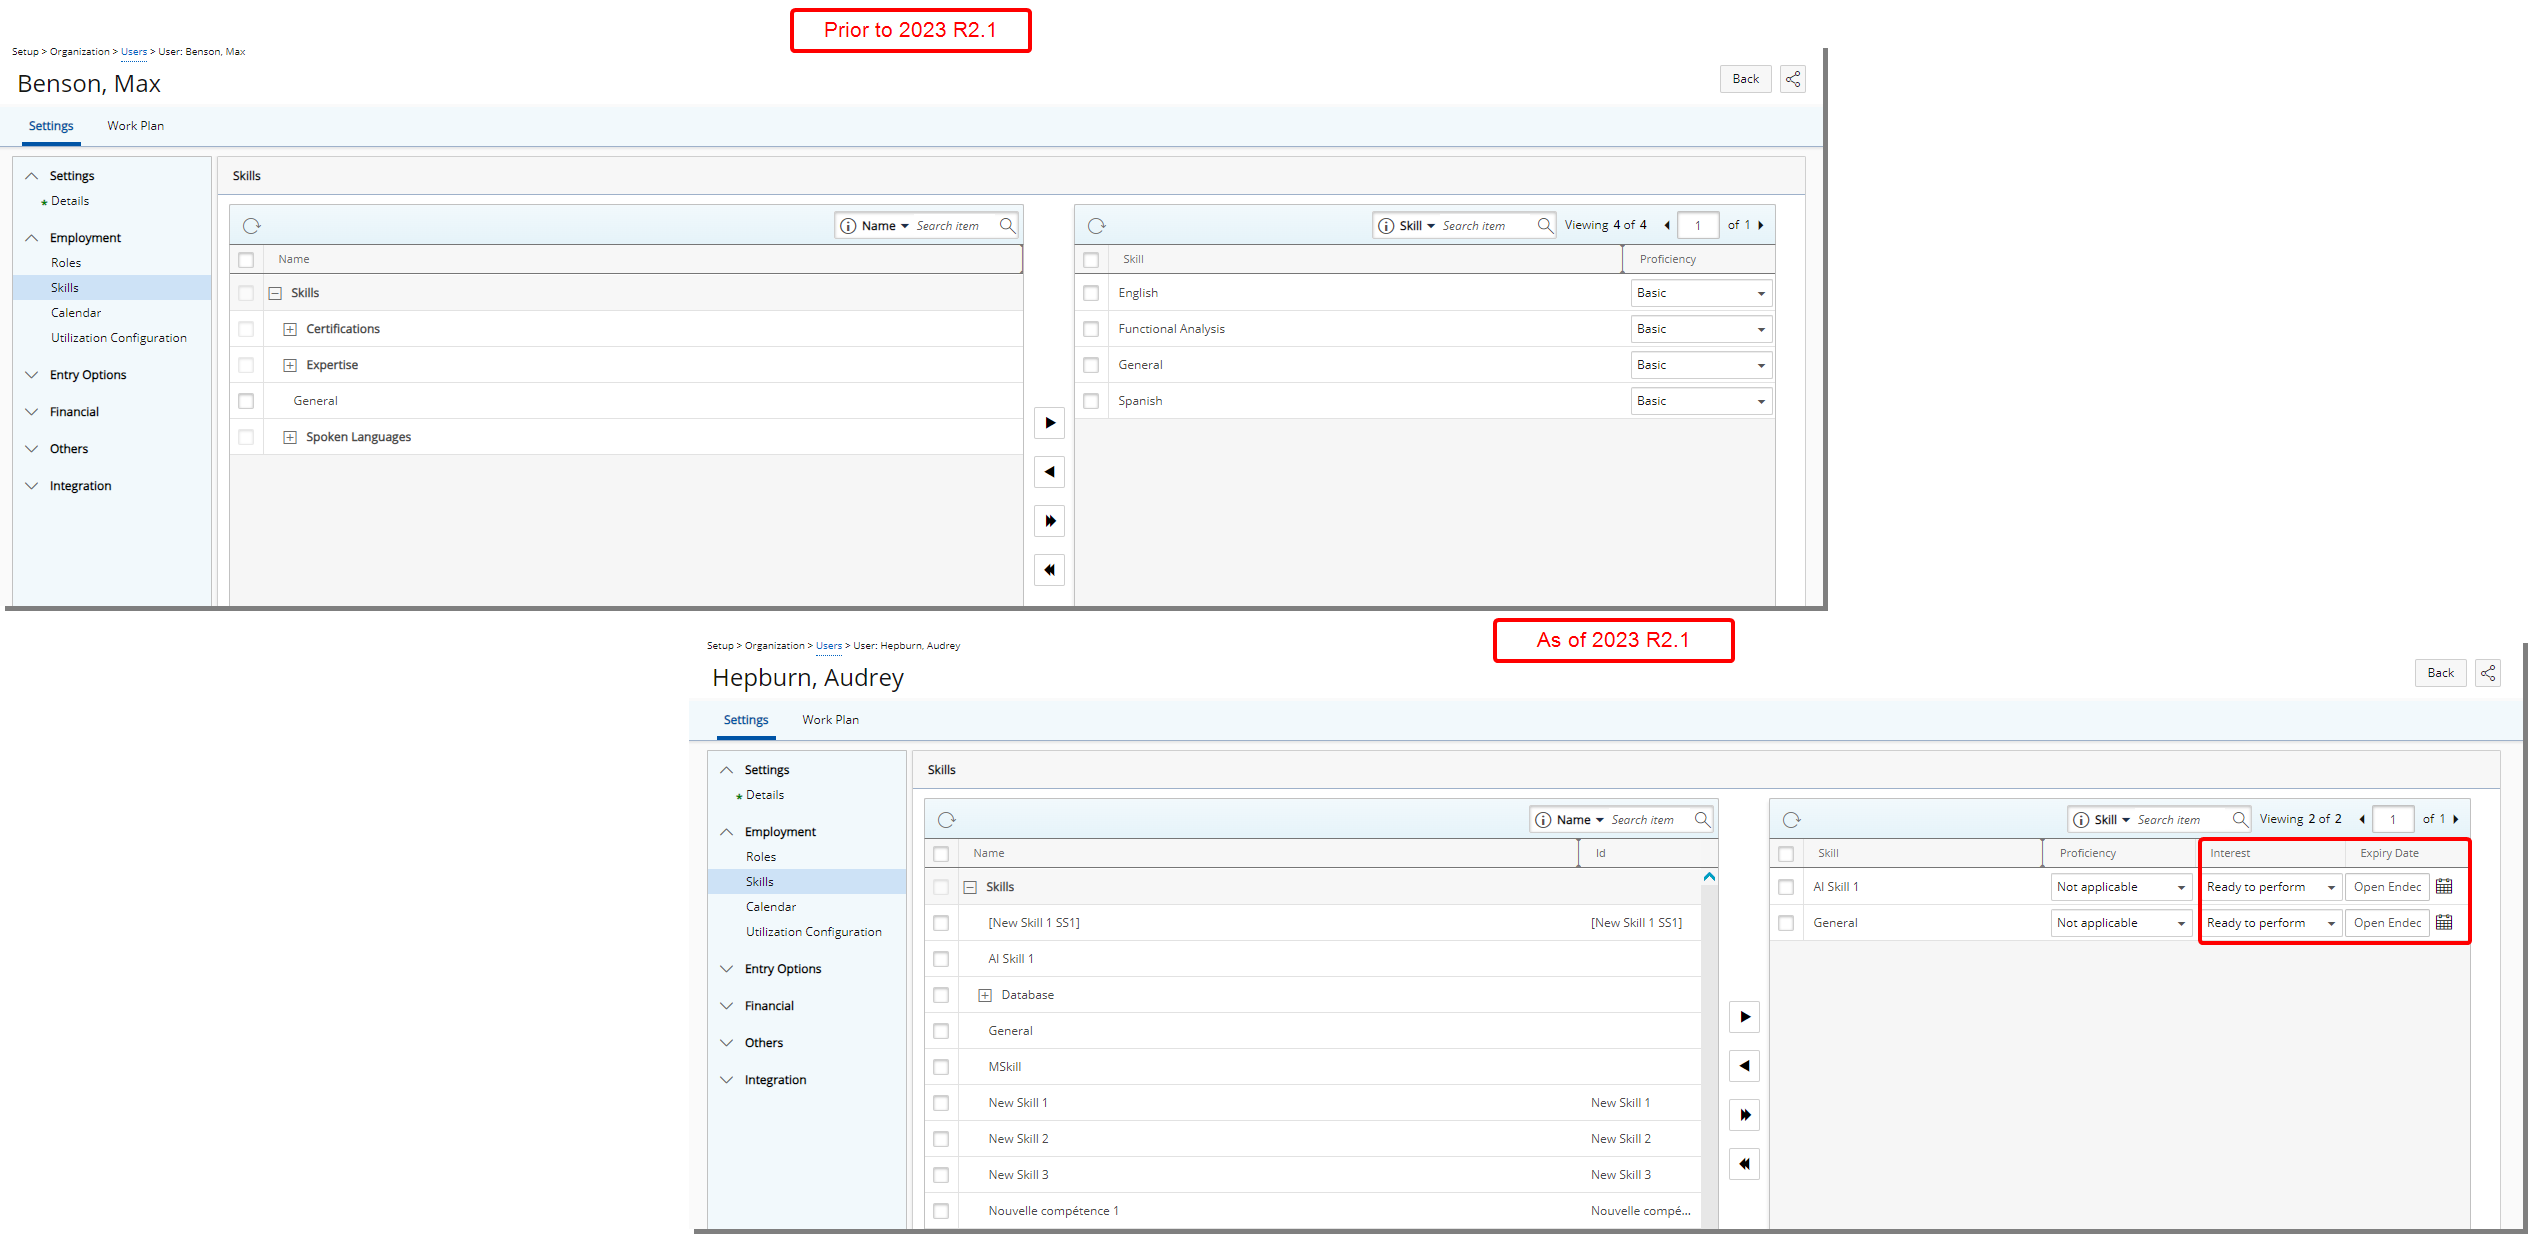Viewport: 2533px width, 1239px height.
Task: Click Back button on Hepburn, Audrey page
Action: click(x=2440, y=673)
